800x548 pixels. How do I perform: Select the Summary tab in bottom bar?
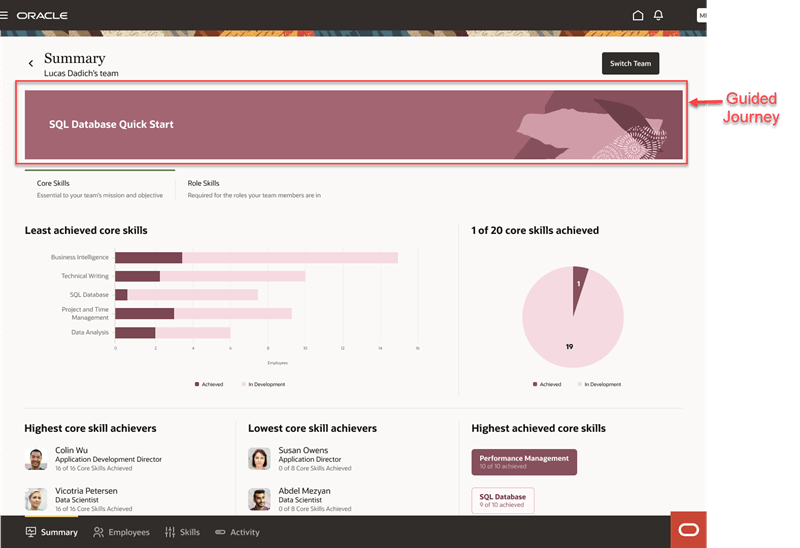tap(52, 532)
